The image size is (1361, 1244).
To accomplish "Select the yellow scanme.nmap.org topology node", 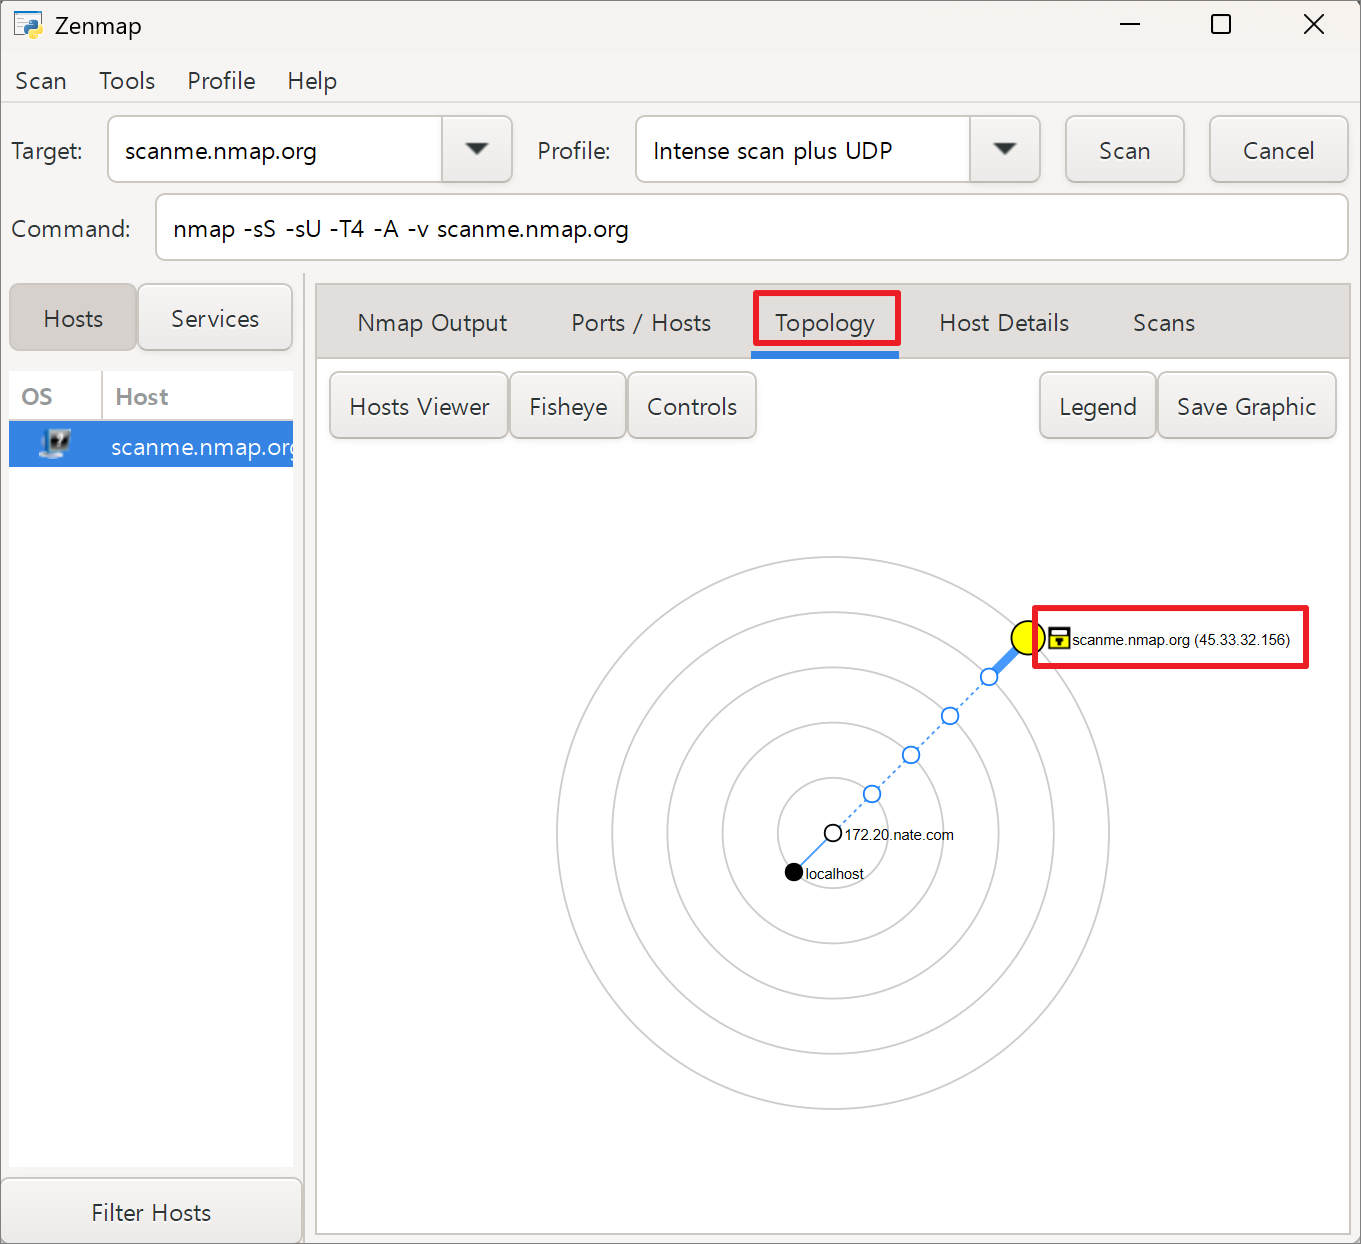I will [x=1027, y=637].
